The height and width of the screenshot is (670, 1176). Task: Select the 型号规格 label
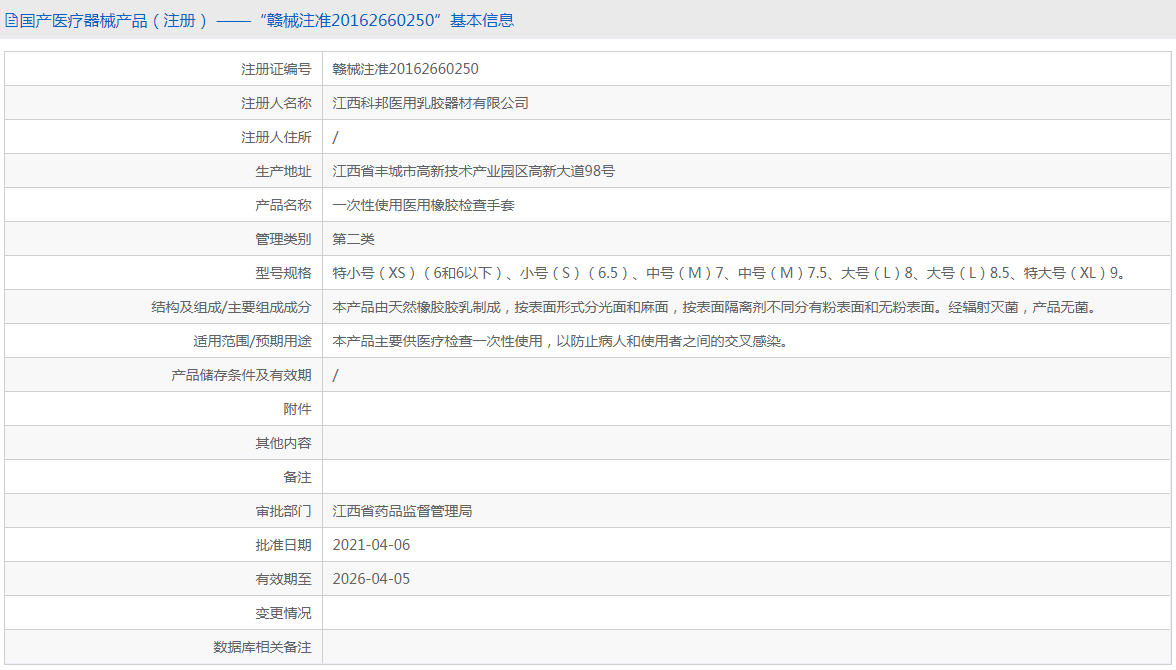tap(283, 273)
